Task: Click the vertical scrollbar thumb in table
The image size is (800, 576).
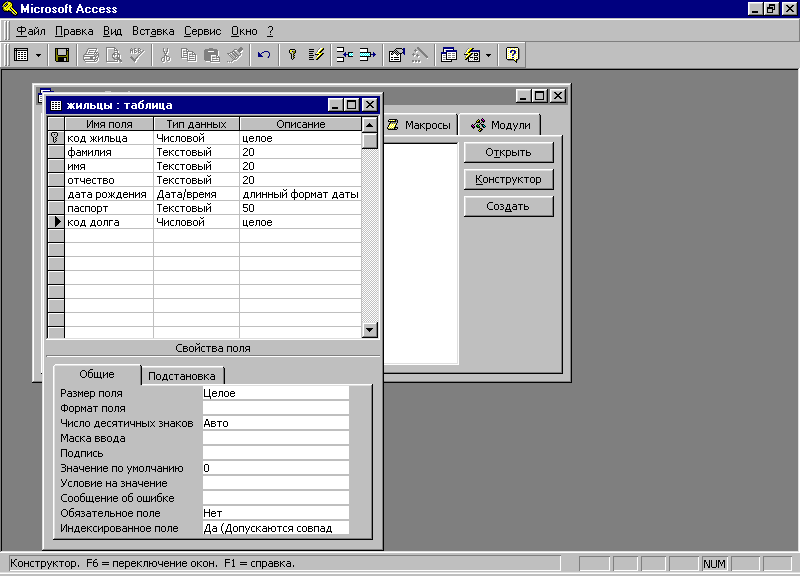Action: click(369, 140)
